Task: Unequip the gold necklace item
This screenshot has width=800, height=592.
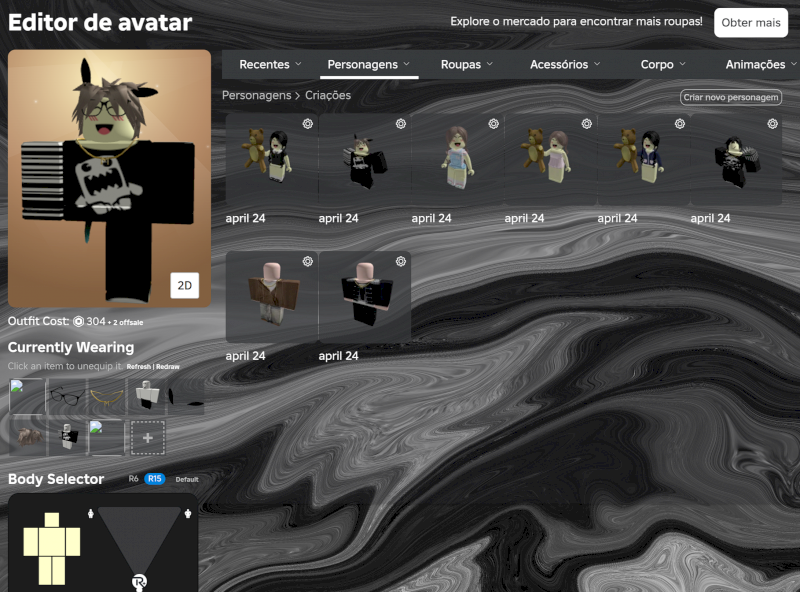Action: coord(107,396)
